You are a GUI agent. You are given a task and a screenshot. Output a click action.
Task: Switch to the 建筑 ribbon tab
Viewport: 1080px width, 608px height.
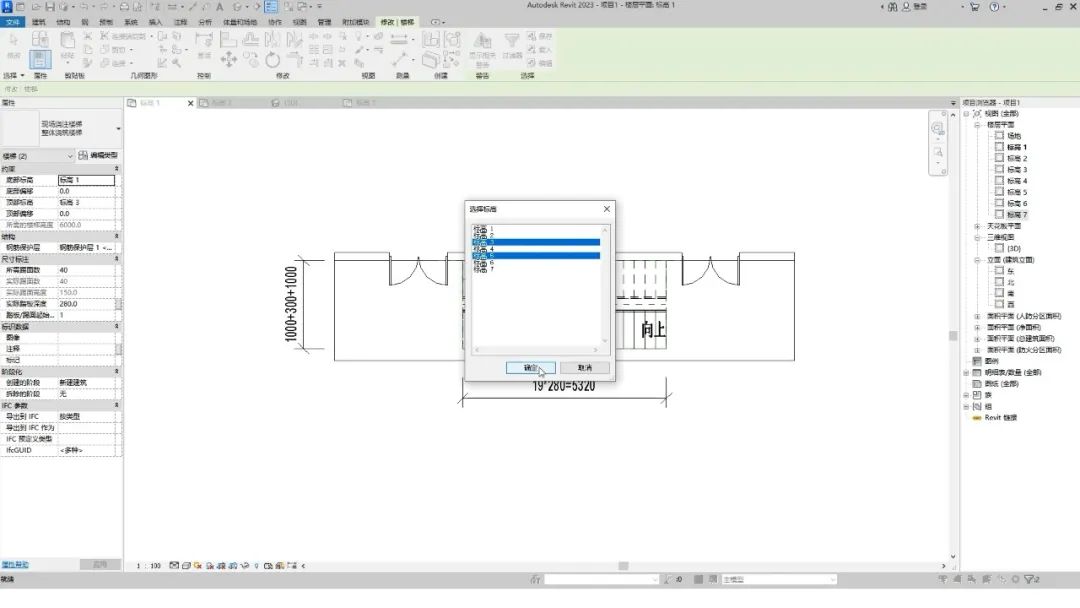click(39, 22)
